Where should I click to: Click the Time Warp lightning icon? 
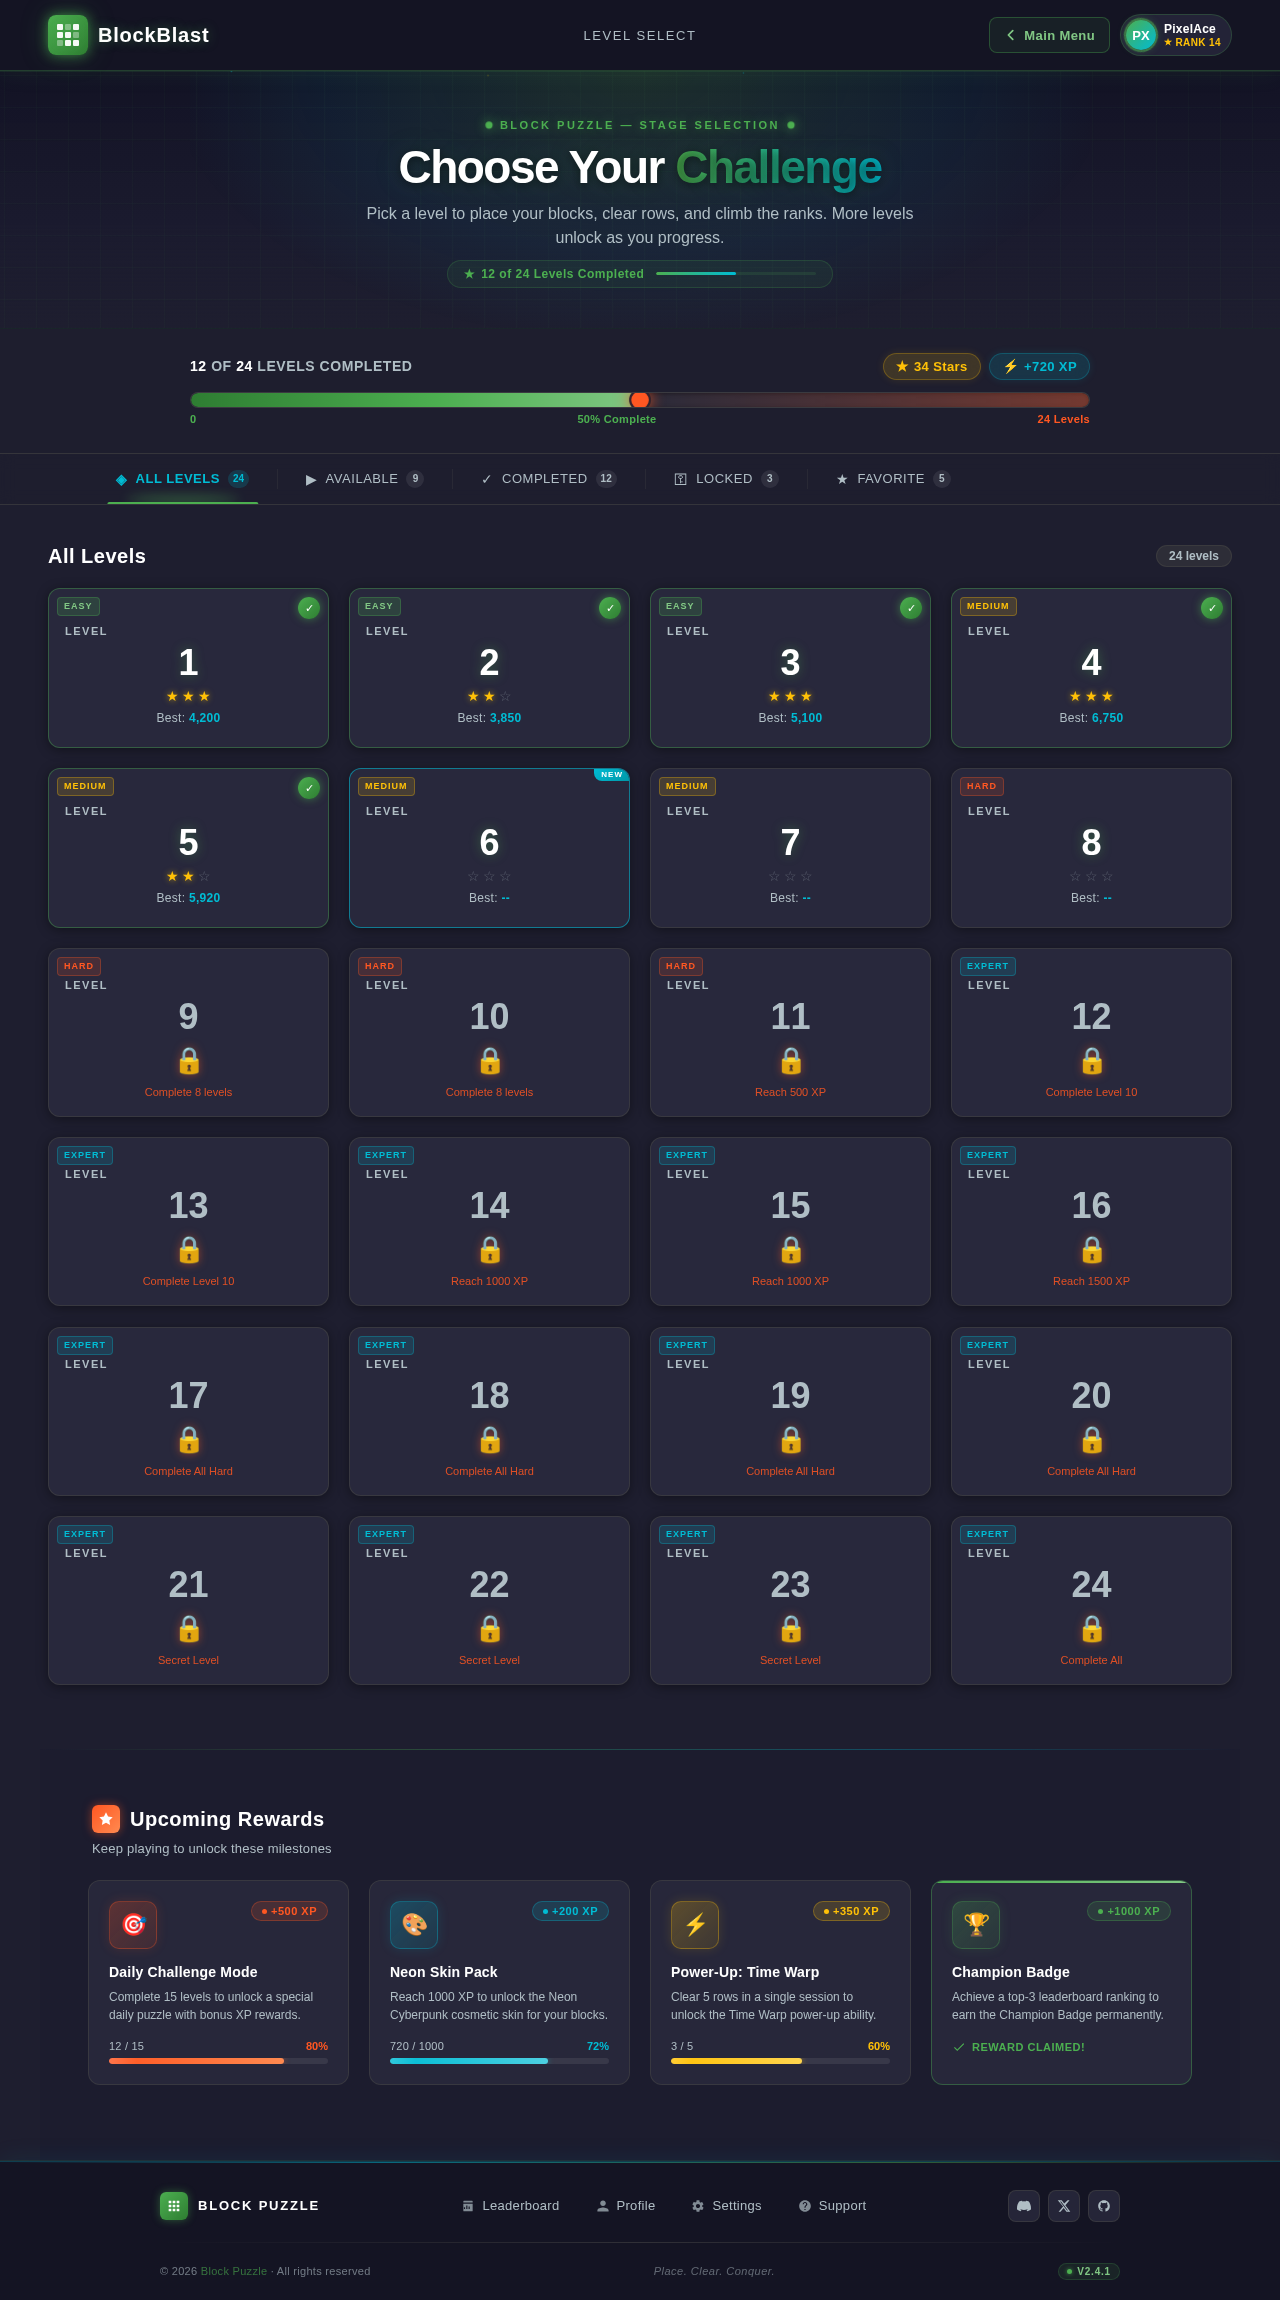click(695, 1925)
